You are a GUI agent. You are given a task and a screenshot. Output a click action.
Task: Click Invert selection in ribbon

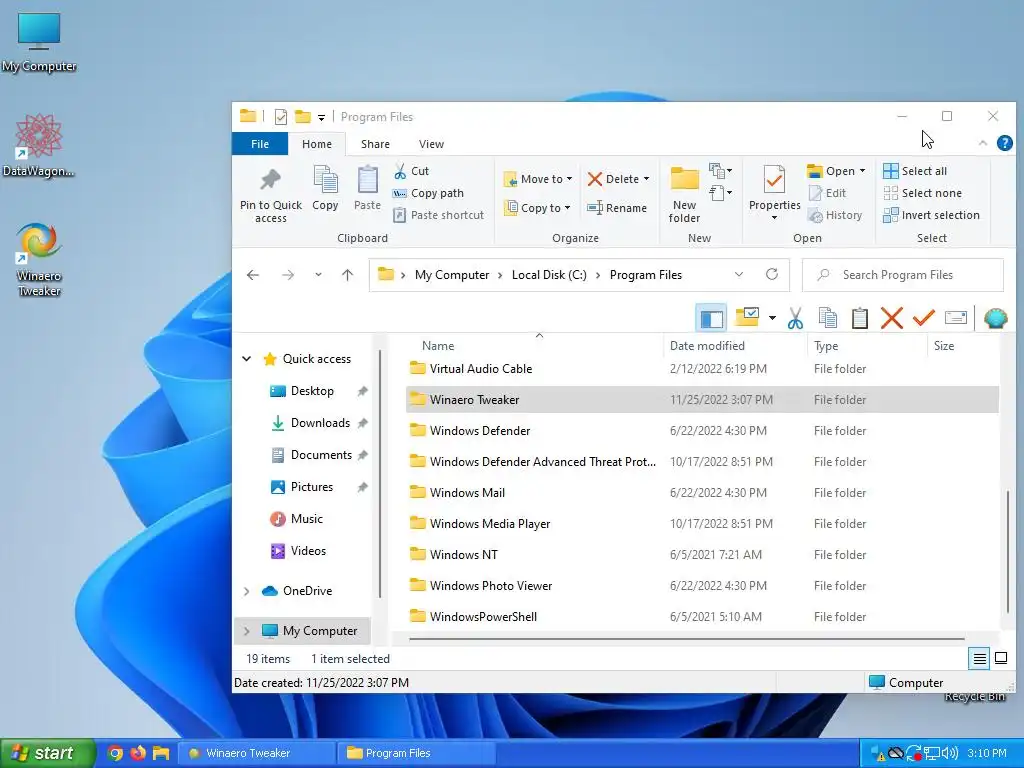[931, 215]
